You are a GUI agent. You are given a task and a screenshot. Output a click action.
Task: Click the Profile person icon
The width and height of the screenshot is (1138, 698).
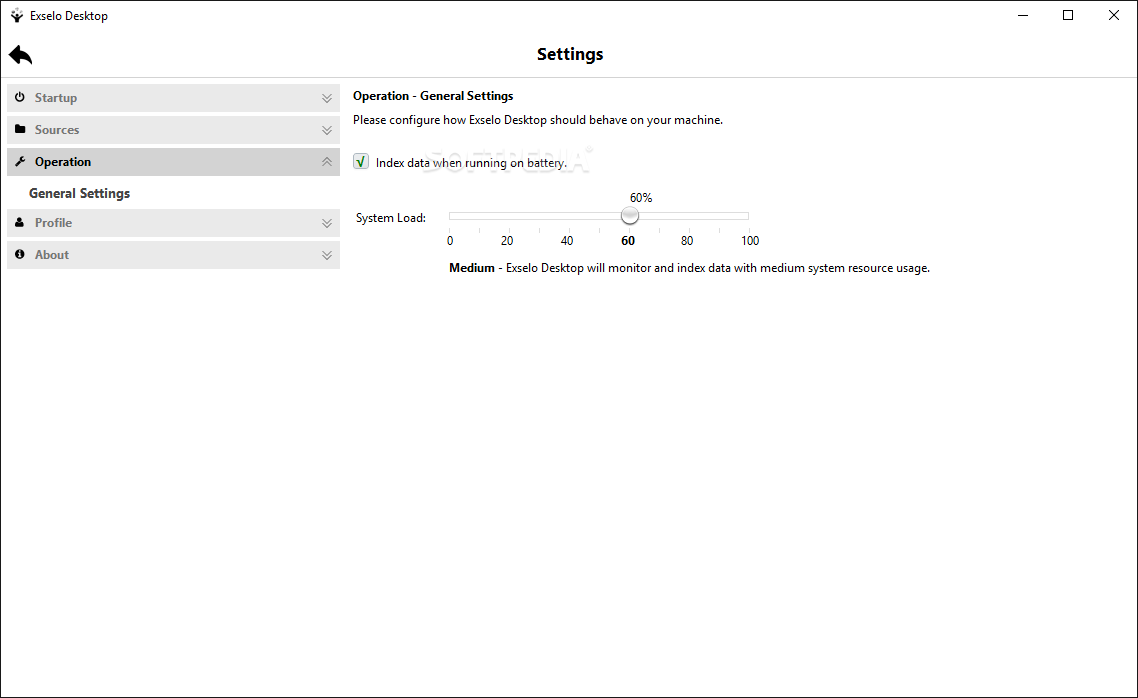[20, 222]
